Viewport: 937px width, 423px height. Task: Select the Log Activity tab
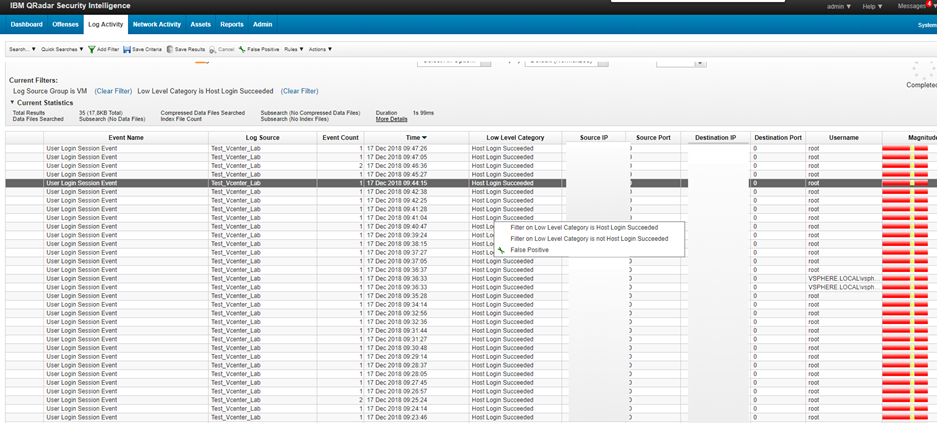(105, 24)
